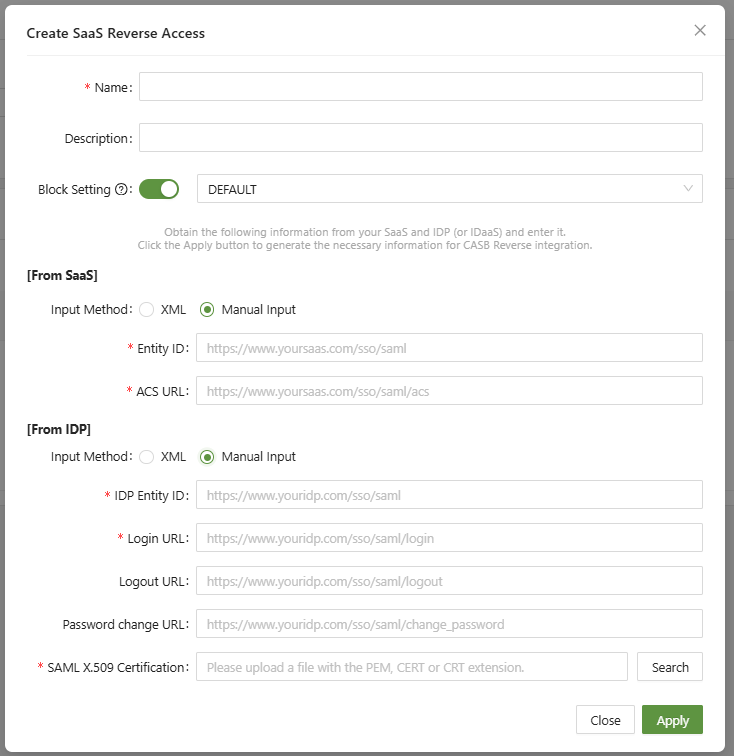Click the Logout URL input

click(448, 581)
